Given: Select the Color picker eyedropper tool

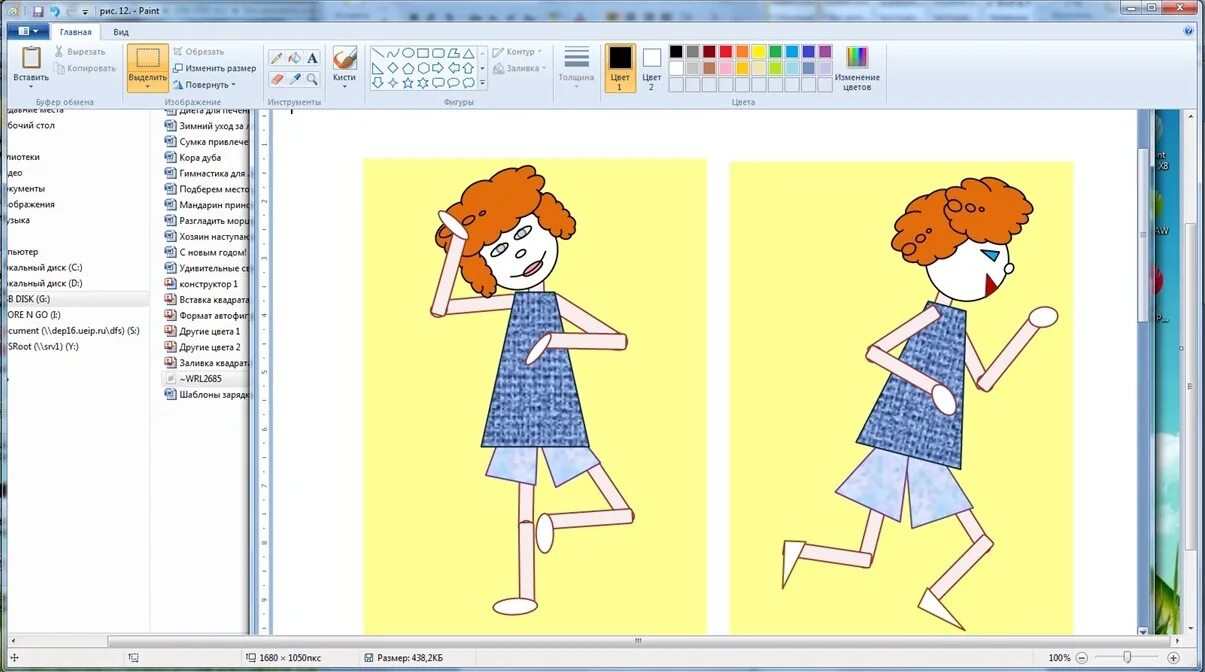Looking at the screenshot, I should (295, 79).
